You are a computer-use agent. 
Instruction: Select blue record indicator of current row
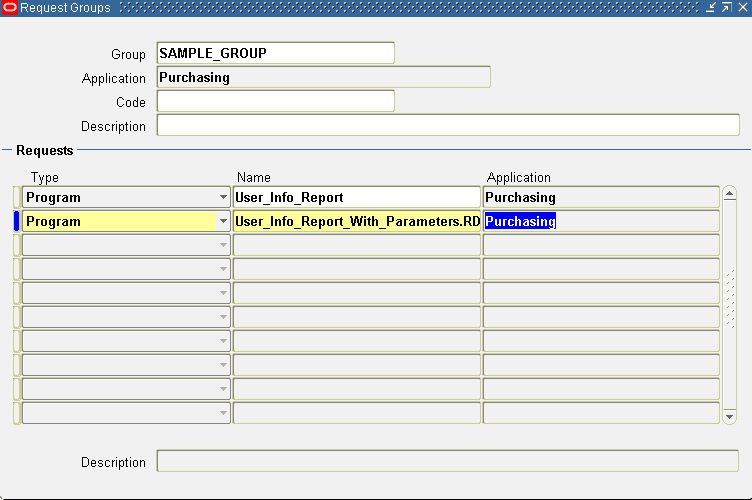point(16,221)
